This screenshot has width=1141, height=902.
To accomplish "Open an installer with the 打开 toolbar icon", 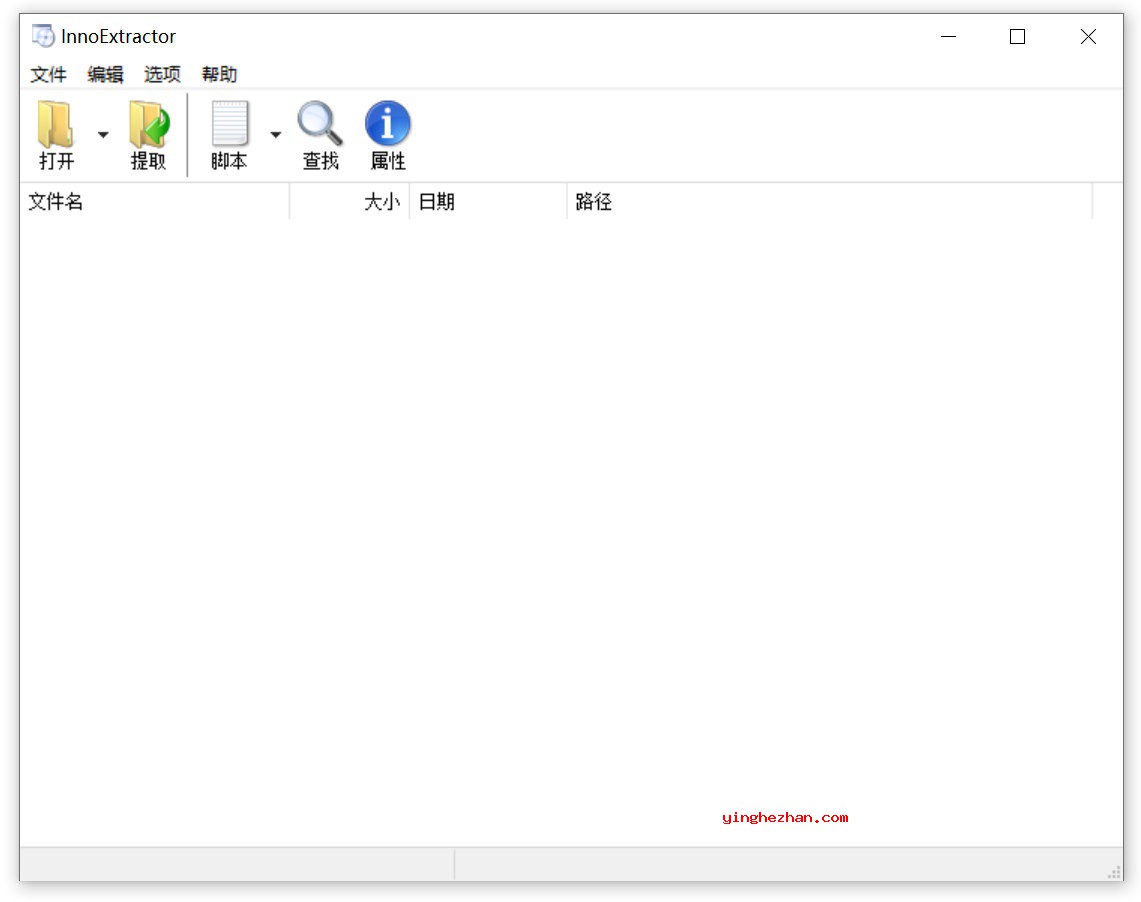I will click(x=55, y=135).
